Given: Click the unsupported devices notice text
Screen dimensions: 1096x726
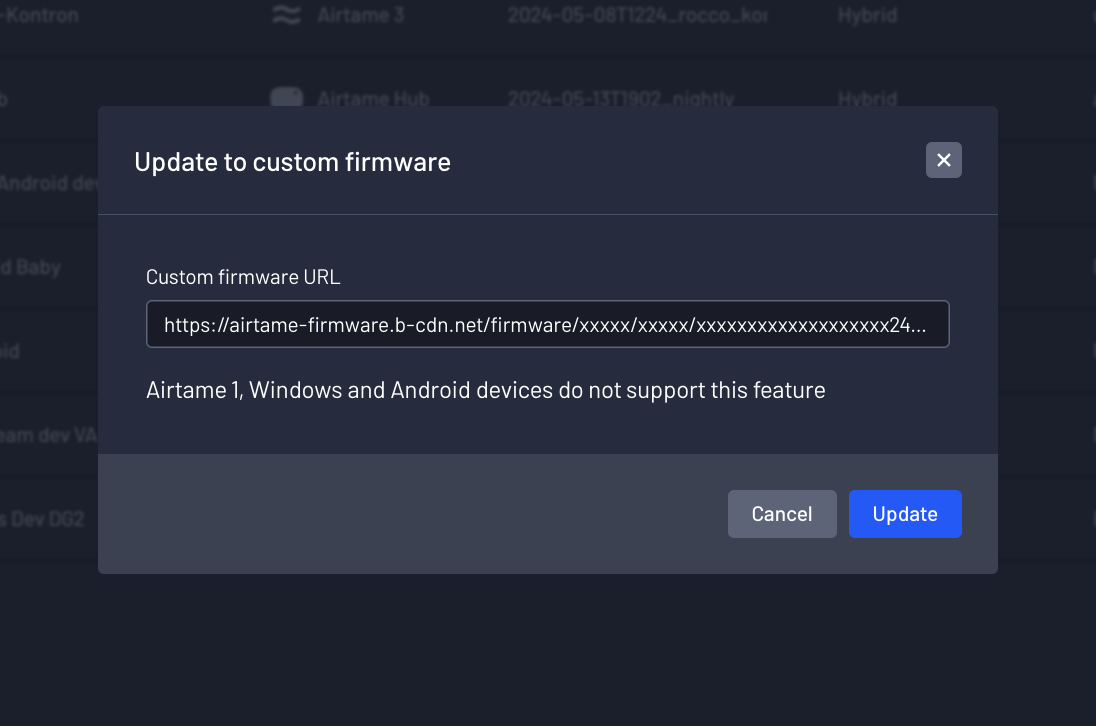Looking at the screenshot, I should (x=485, y=390).
